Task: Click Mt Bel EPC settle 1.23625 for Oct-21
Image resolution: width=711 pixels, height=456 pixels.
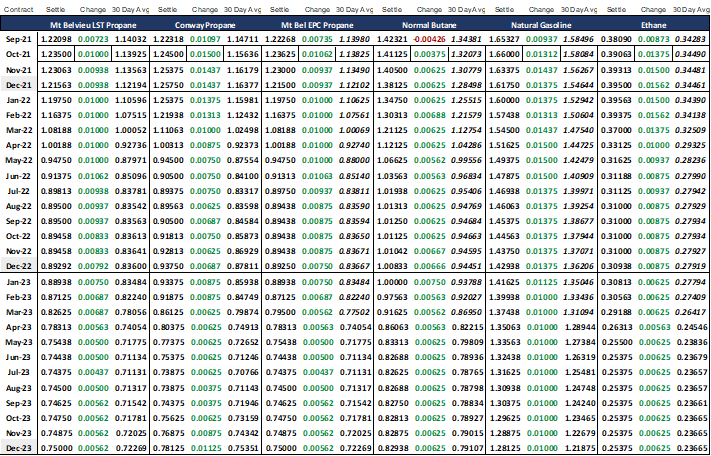Action: 280,54
